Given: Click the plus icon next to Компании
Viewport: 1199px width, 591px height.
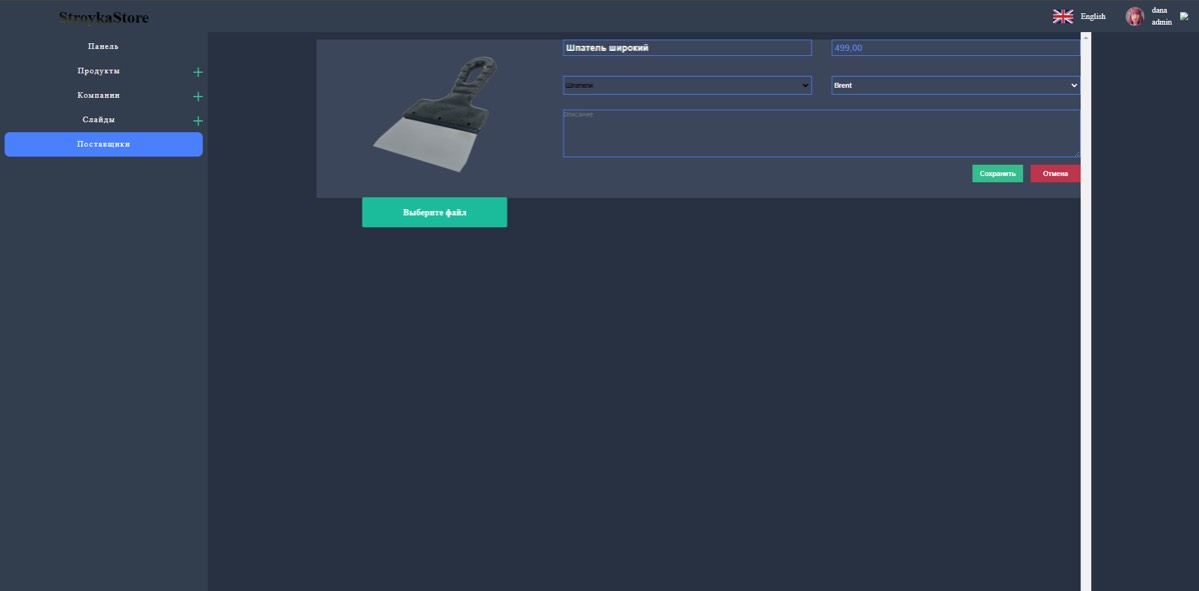Looking at the screenshot, I should coord(197,96).
